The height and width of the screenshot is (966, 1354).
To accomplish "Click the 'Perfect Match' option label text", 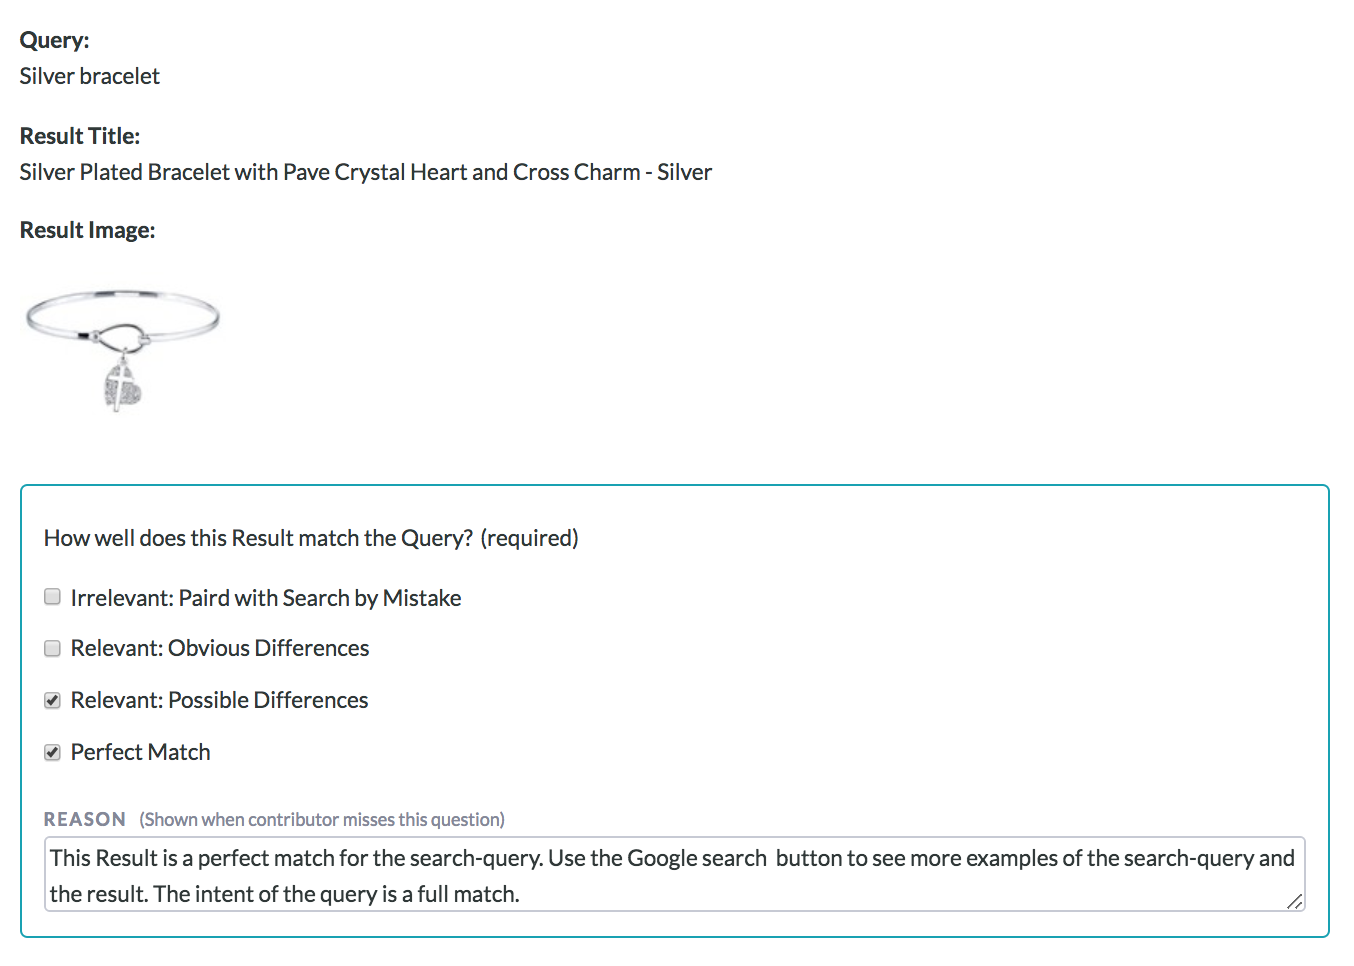I will pyautogui.click(x=141, y=752).
